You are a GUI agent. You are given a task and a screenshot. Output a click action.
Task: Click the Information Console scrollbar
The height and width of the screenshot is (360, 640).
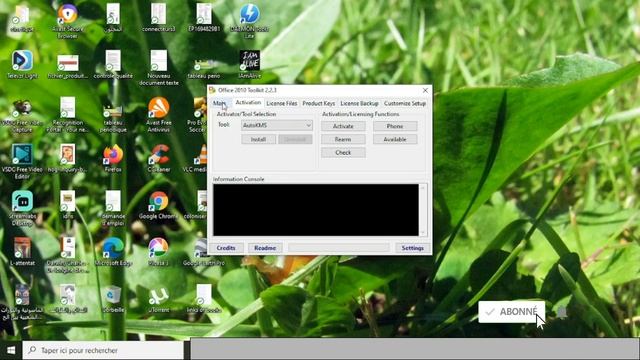pos(423,210)
